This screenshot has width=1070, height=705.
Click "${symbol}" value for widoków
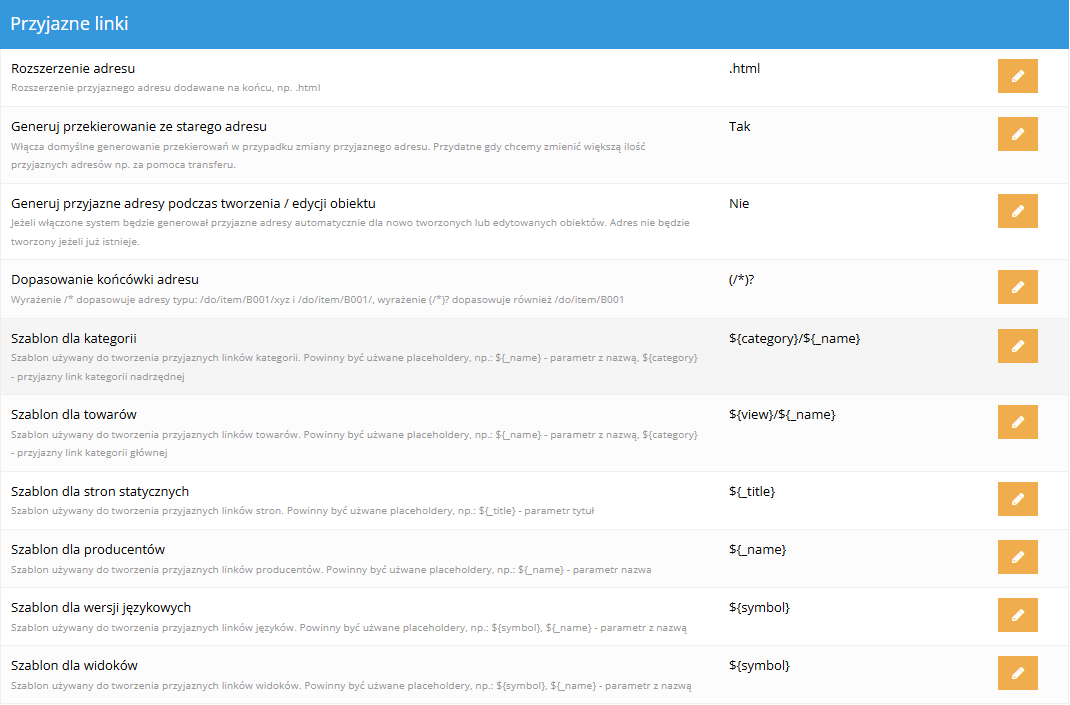tap(759, 665)
